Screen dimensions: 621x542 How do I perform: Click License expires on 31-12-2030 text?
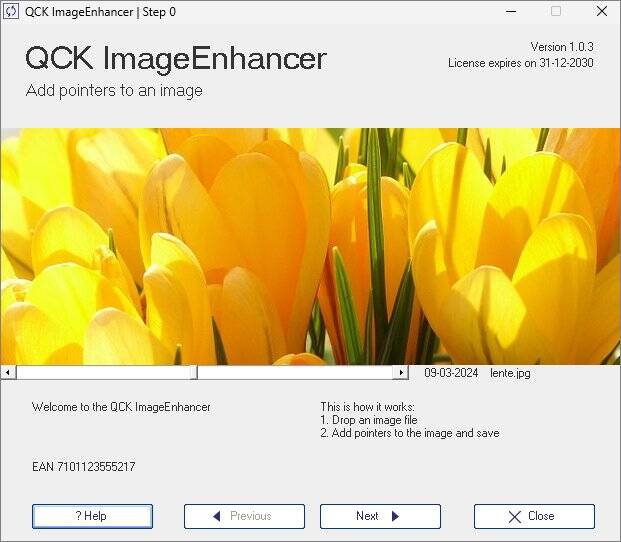tap(521, 63)
